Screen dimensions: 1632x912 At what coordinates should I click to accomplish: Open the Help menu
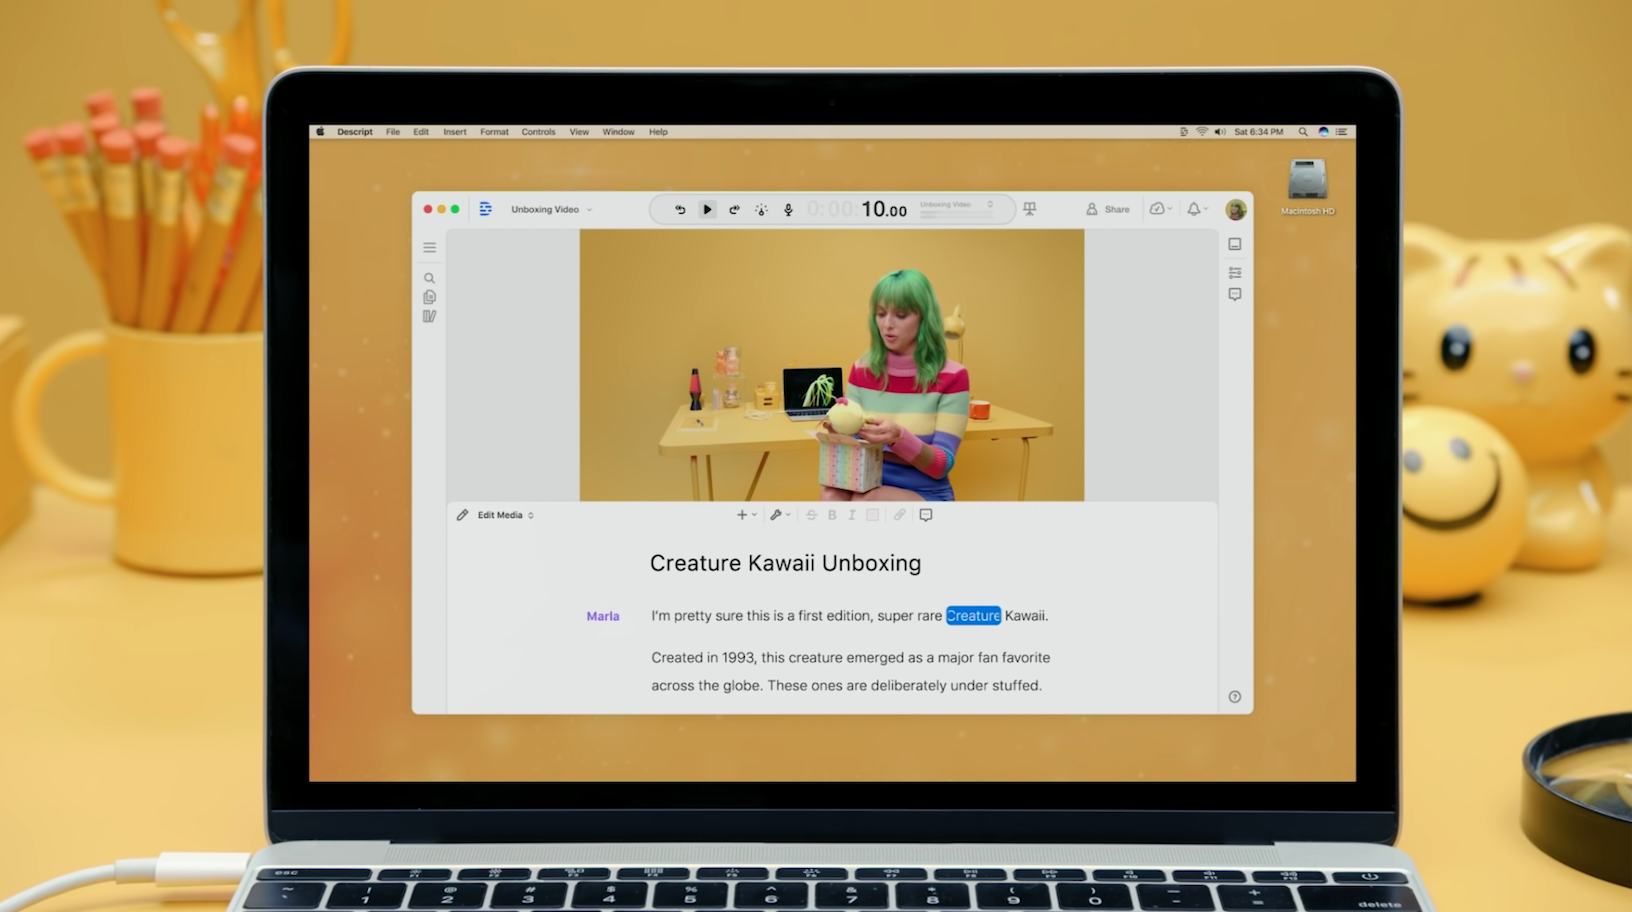tap(658, 132)
